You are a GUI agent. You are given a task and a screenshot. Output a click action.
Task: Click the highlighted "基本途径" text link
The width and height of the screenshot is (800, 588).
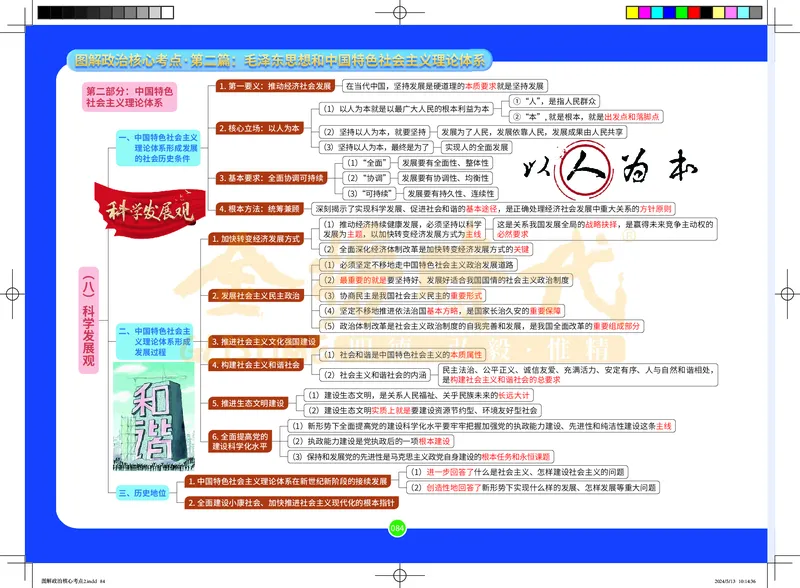480,209
